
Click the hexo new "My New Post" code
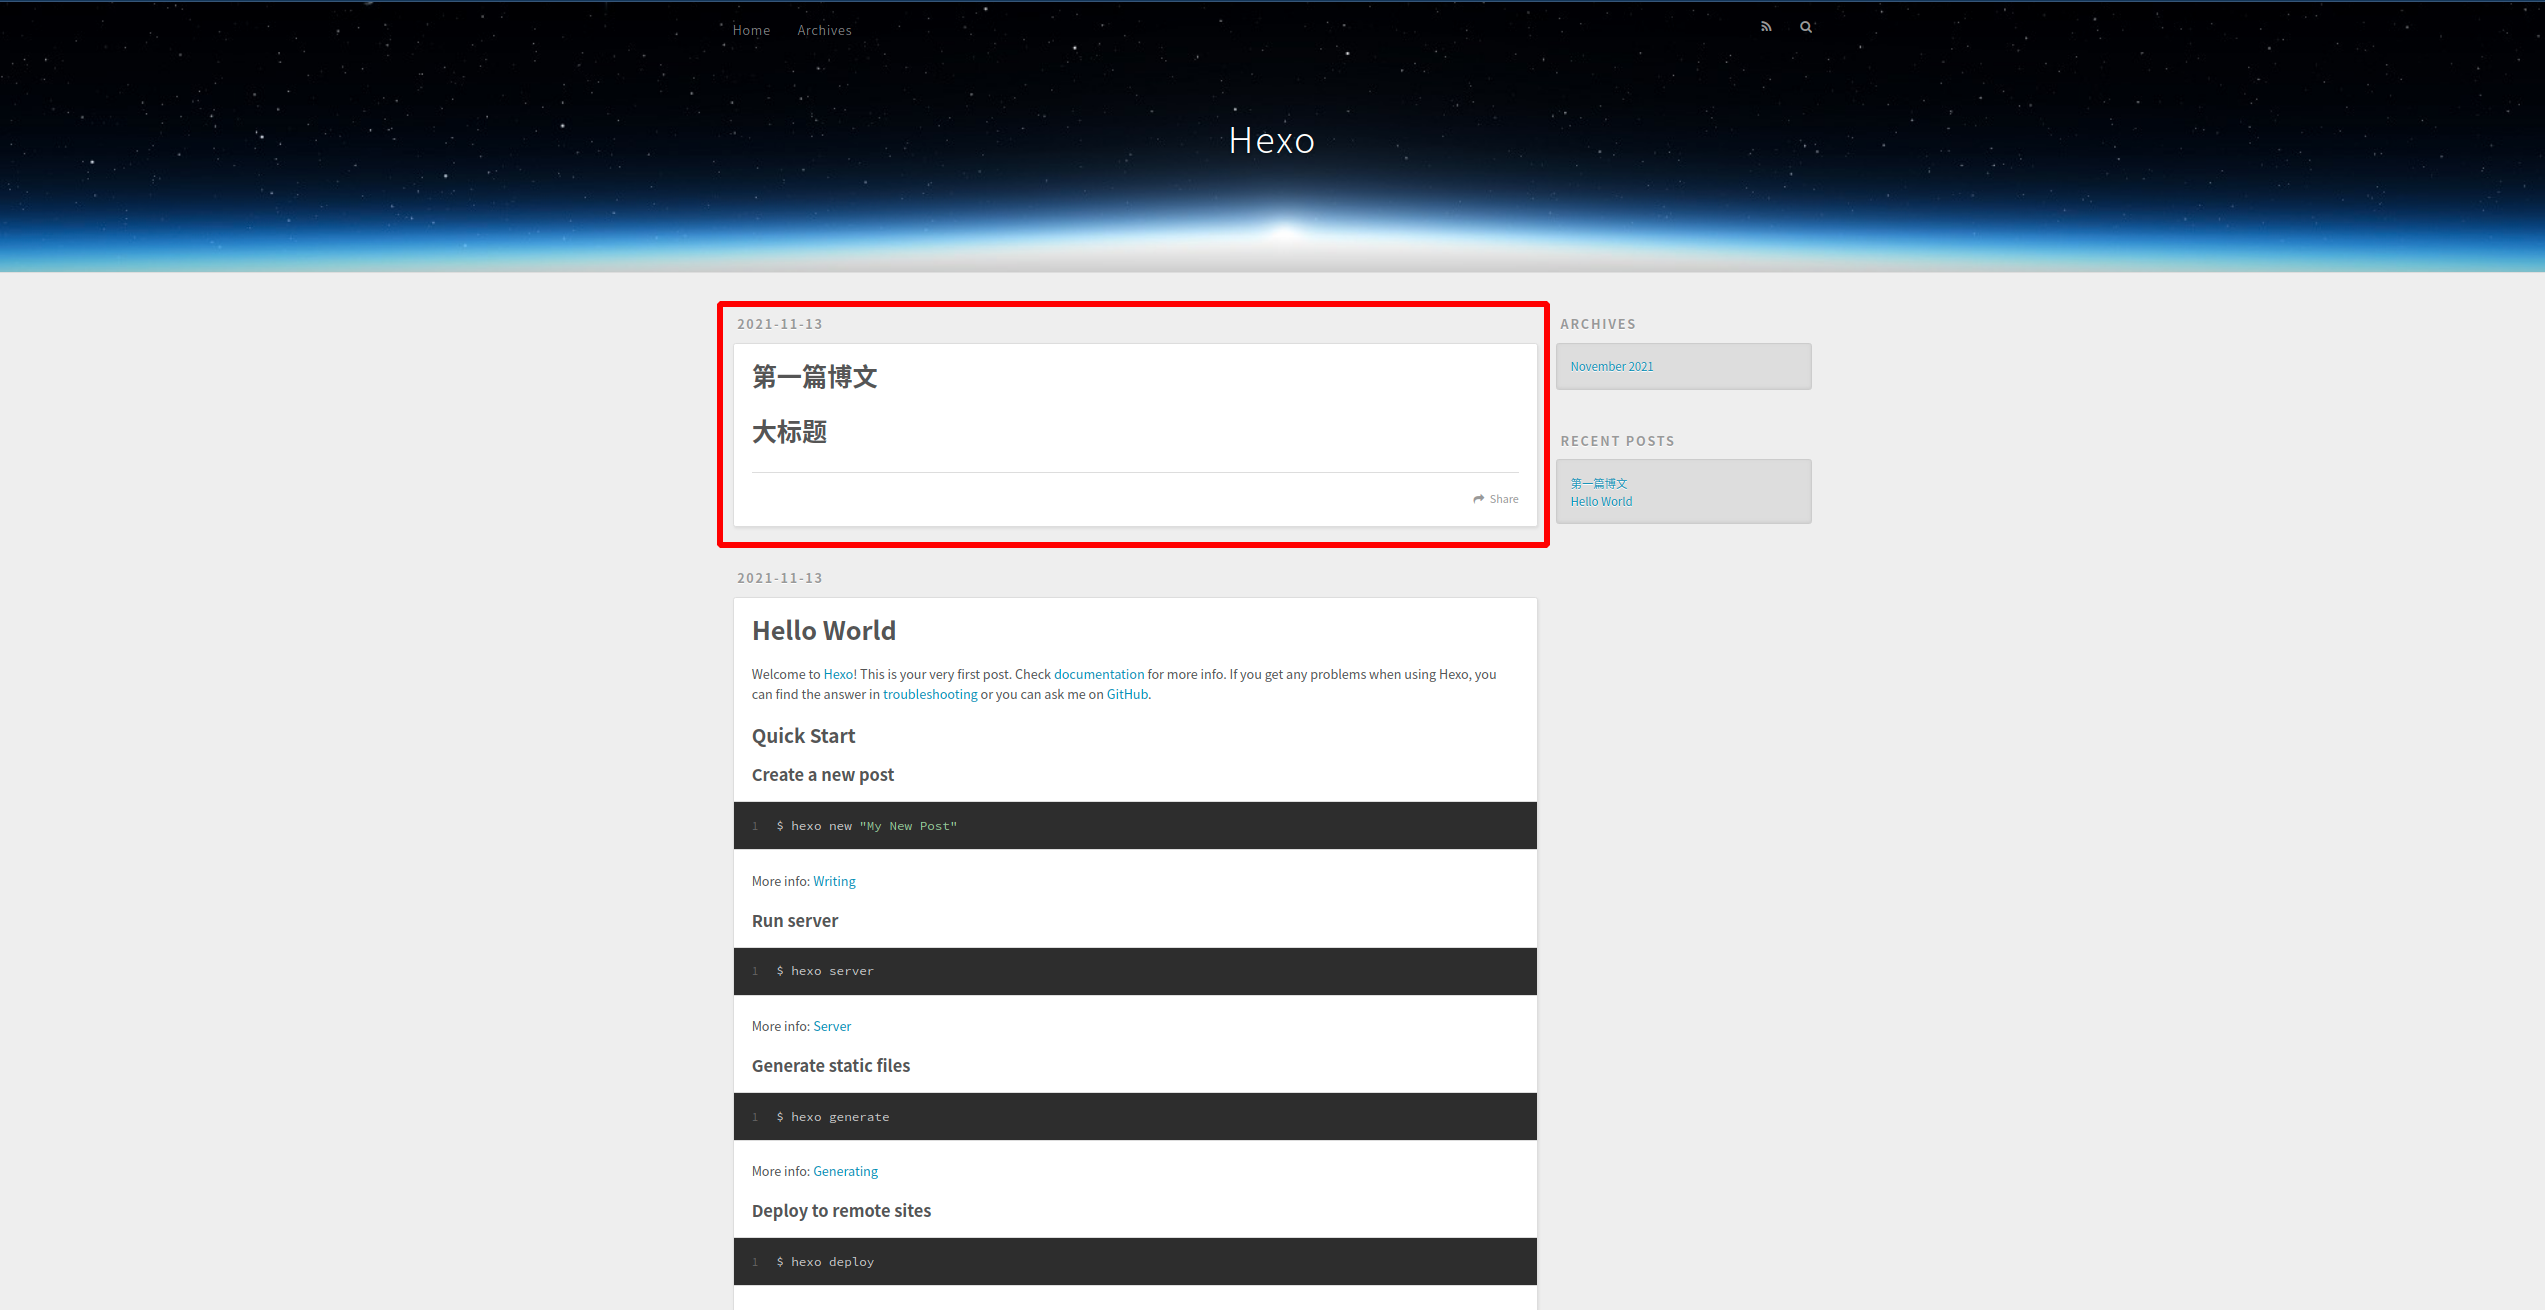point(866,826)
